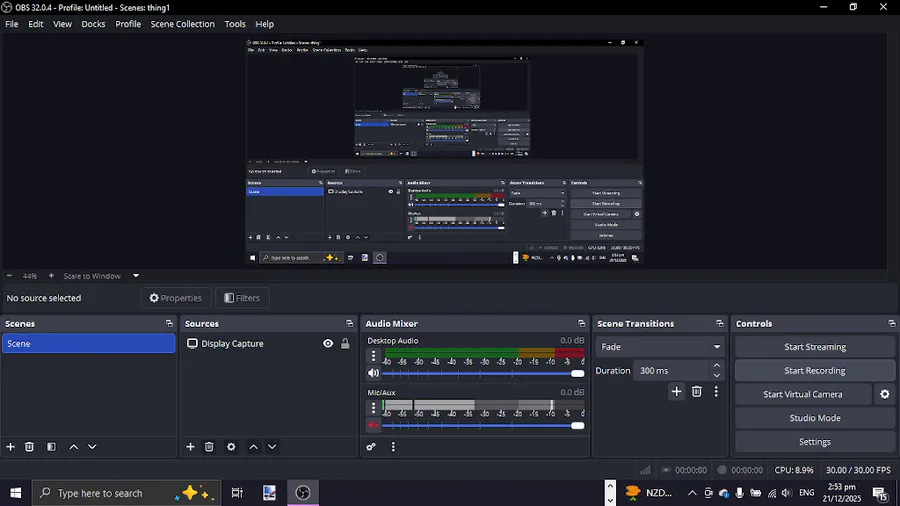Viewport: 900px width, 506px height.
Task: Open Settings from Controls panel
Action: (x=814, y=442)
